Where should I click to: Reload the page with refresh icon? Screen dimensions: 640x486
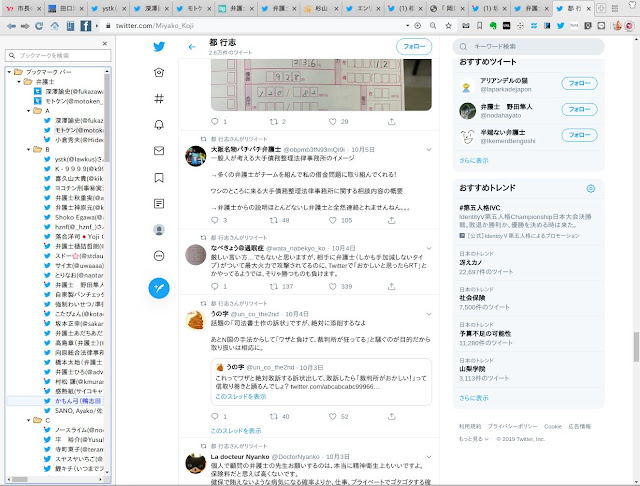(x=39, y=26)
